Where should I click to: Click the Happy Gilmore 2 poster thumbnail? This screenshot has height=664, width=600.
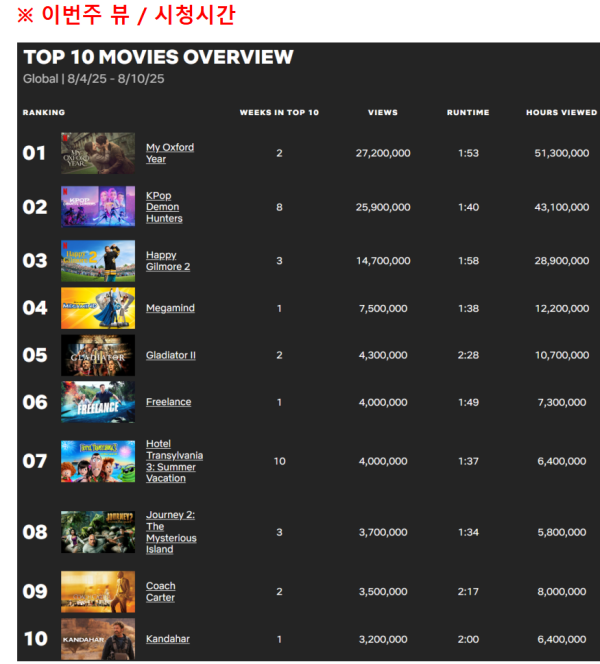coord(98,260)
